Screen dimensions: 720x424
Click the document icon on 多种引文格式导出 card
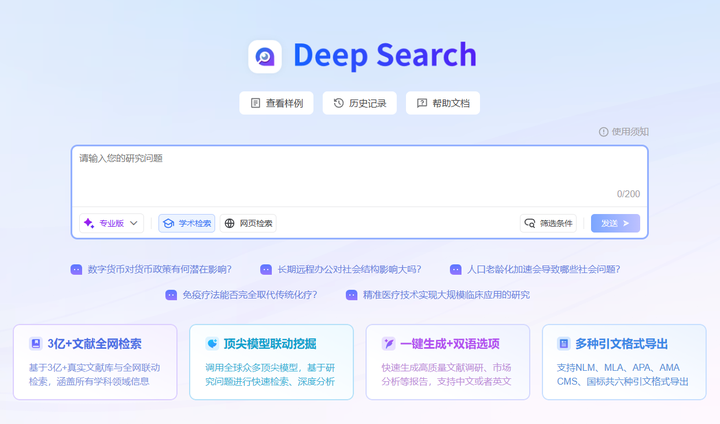point(563,344)
